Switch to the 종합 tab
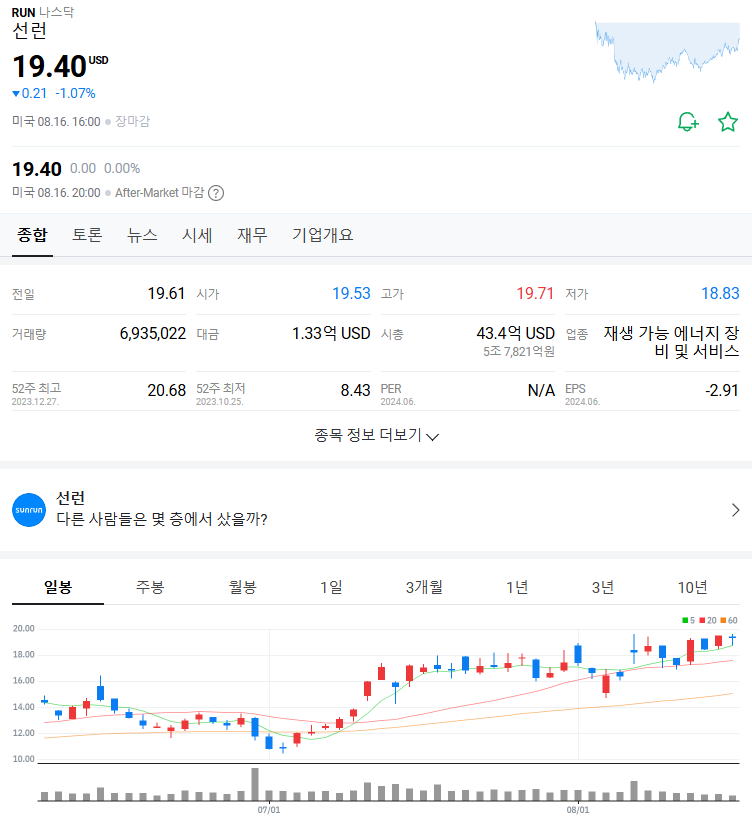752x824 pixels. [x=33, y=234]
